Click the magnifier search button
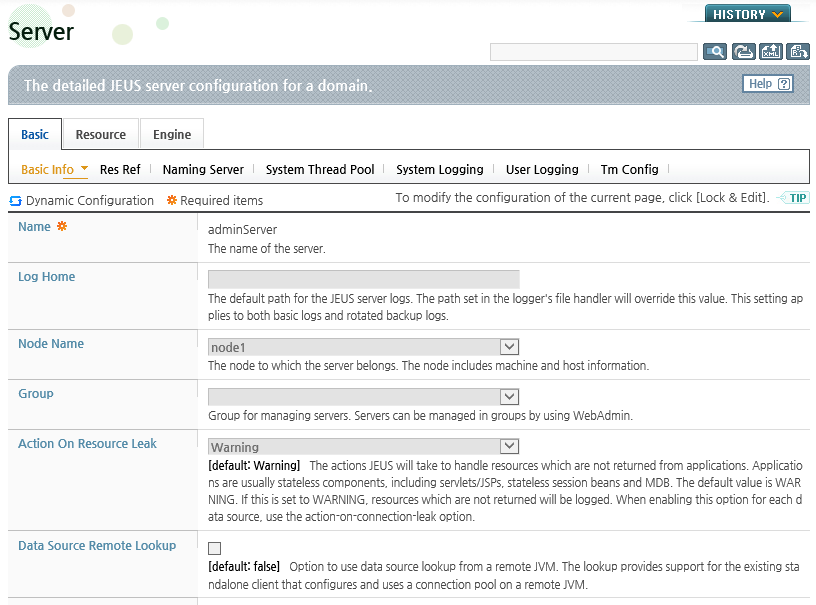This screenshot has height=605, width=816. 715,52
